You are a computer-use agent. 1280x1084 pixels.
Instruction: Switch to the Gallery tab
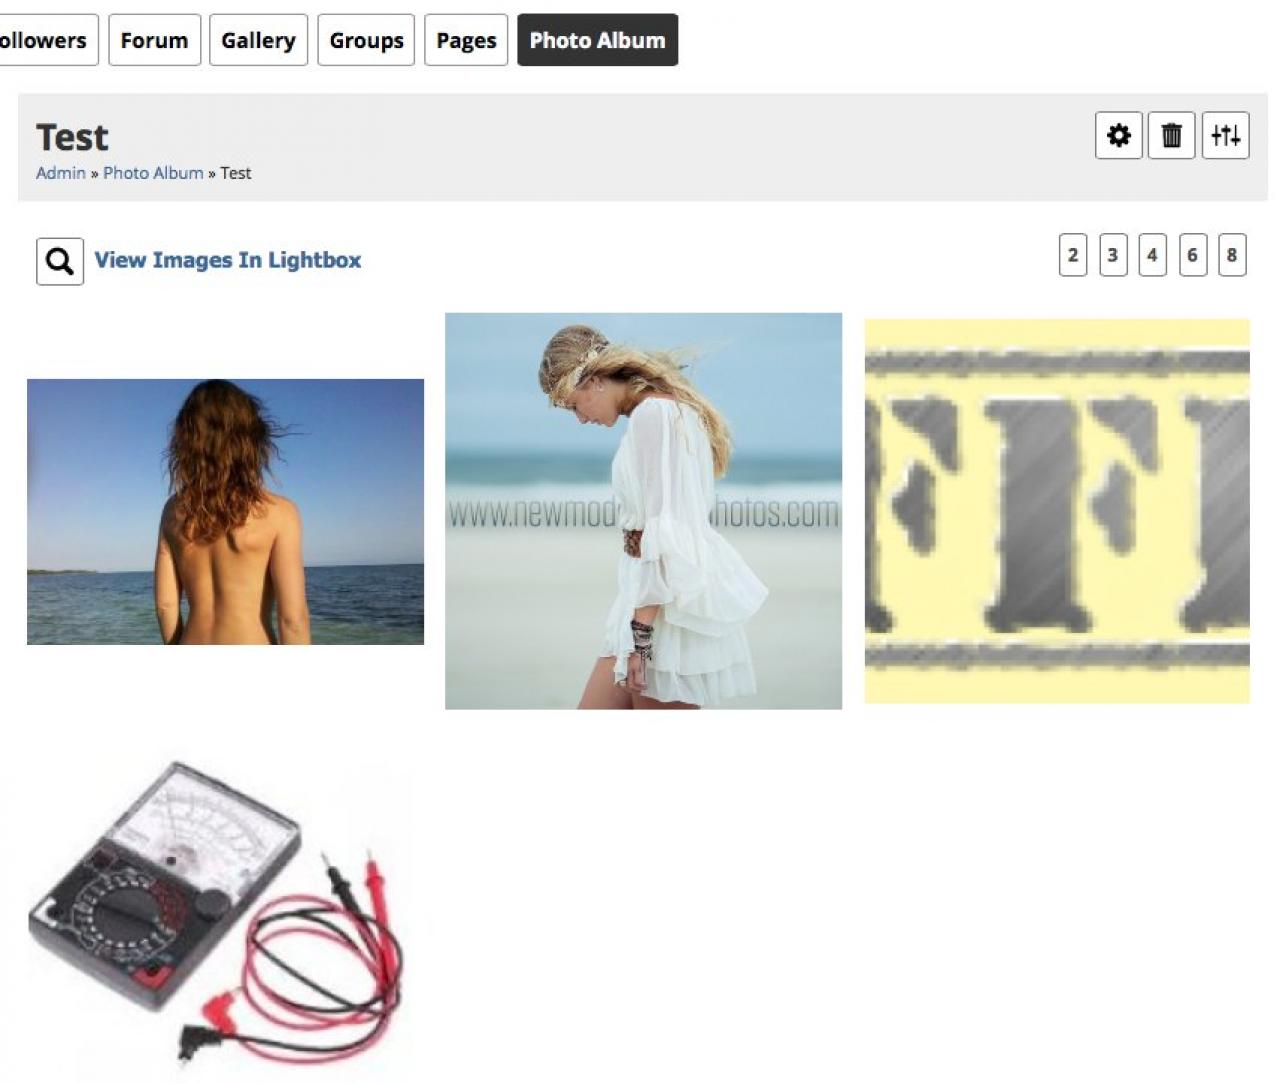tap(258, 40)
